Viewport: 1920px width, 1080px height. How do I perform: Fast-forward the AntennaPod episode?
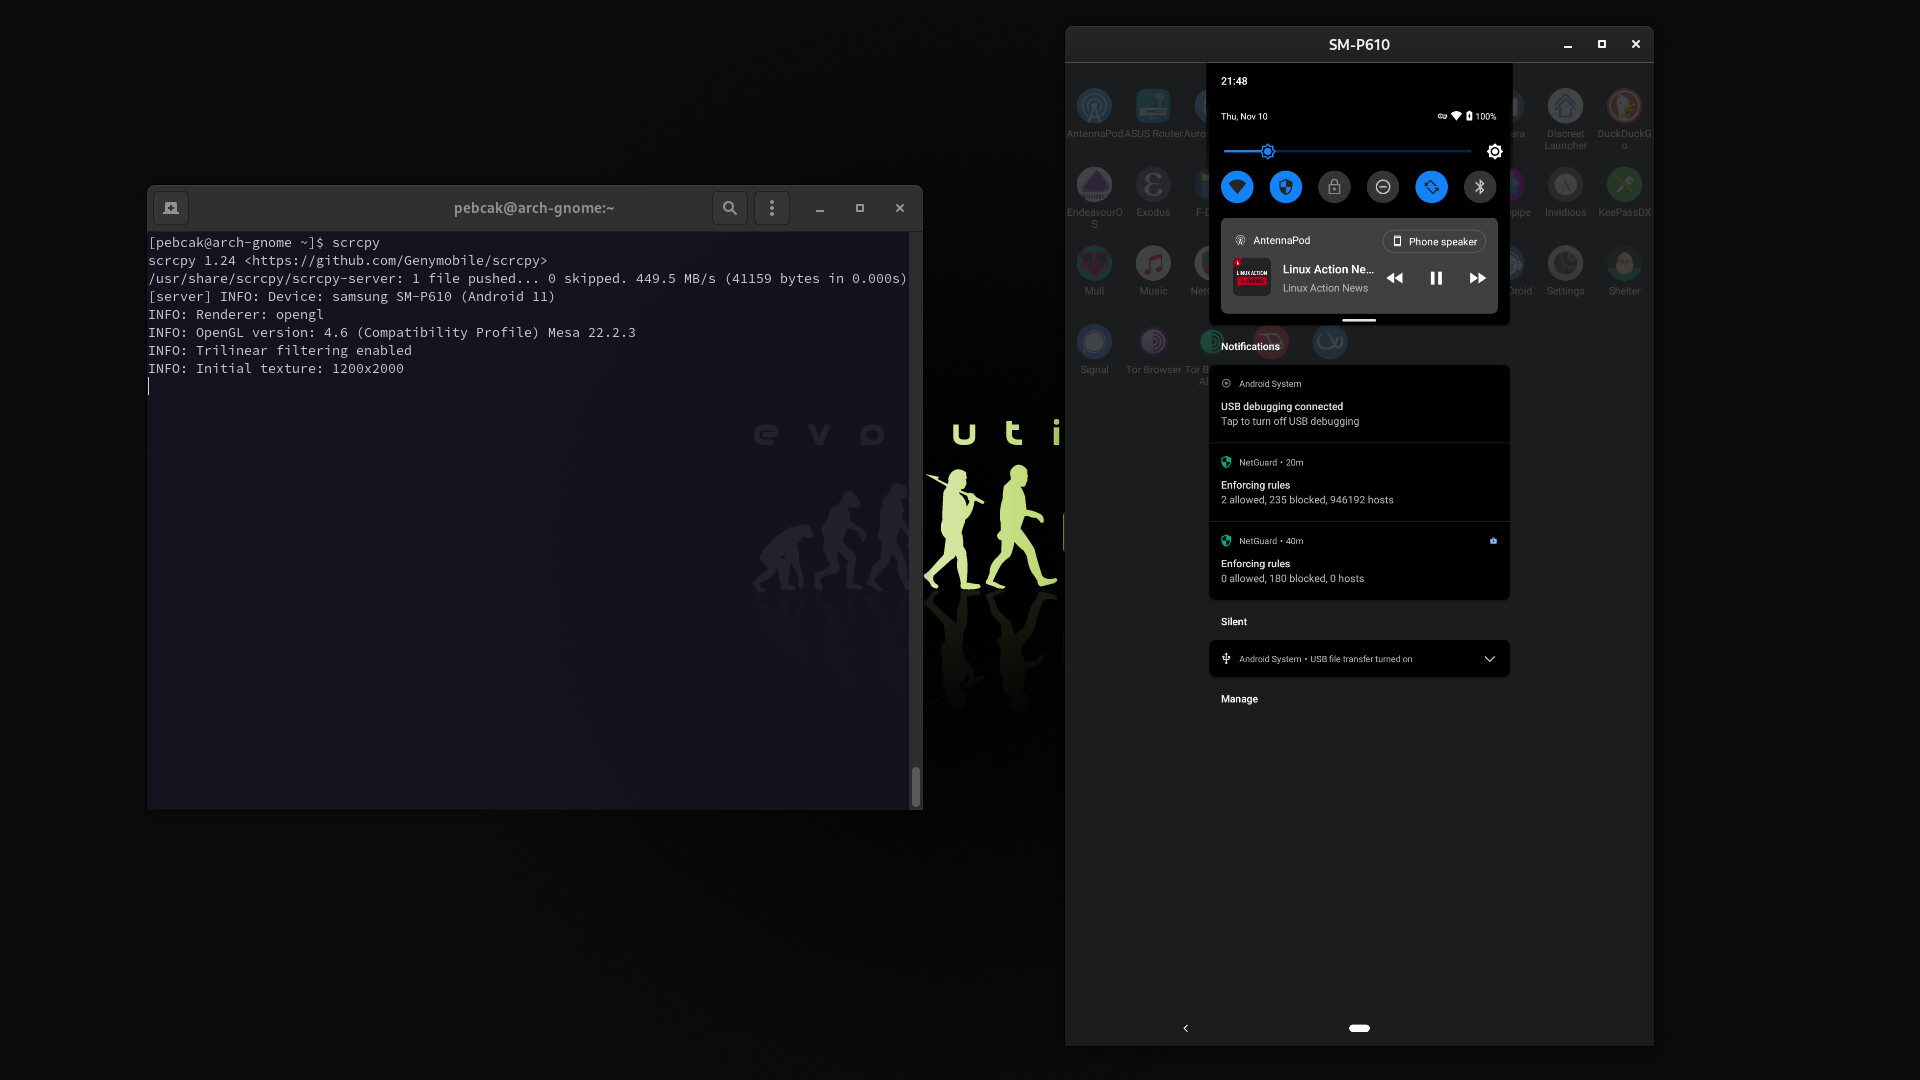1477,278
